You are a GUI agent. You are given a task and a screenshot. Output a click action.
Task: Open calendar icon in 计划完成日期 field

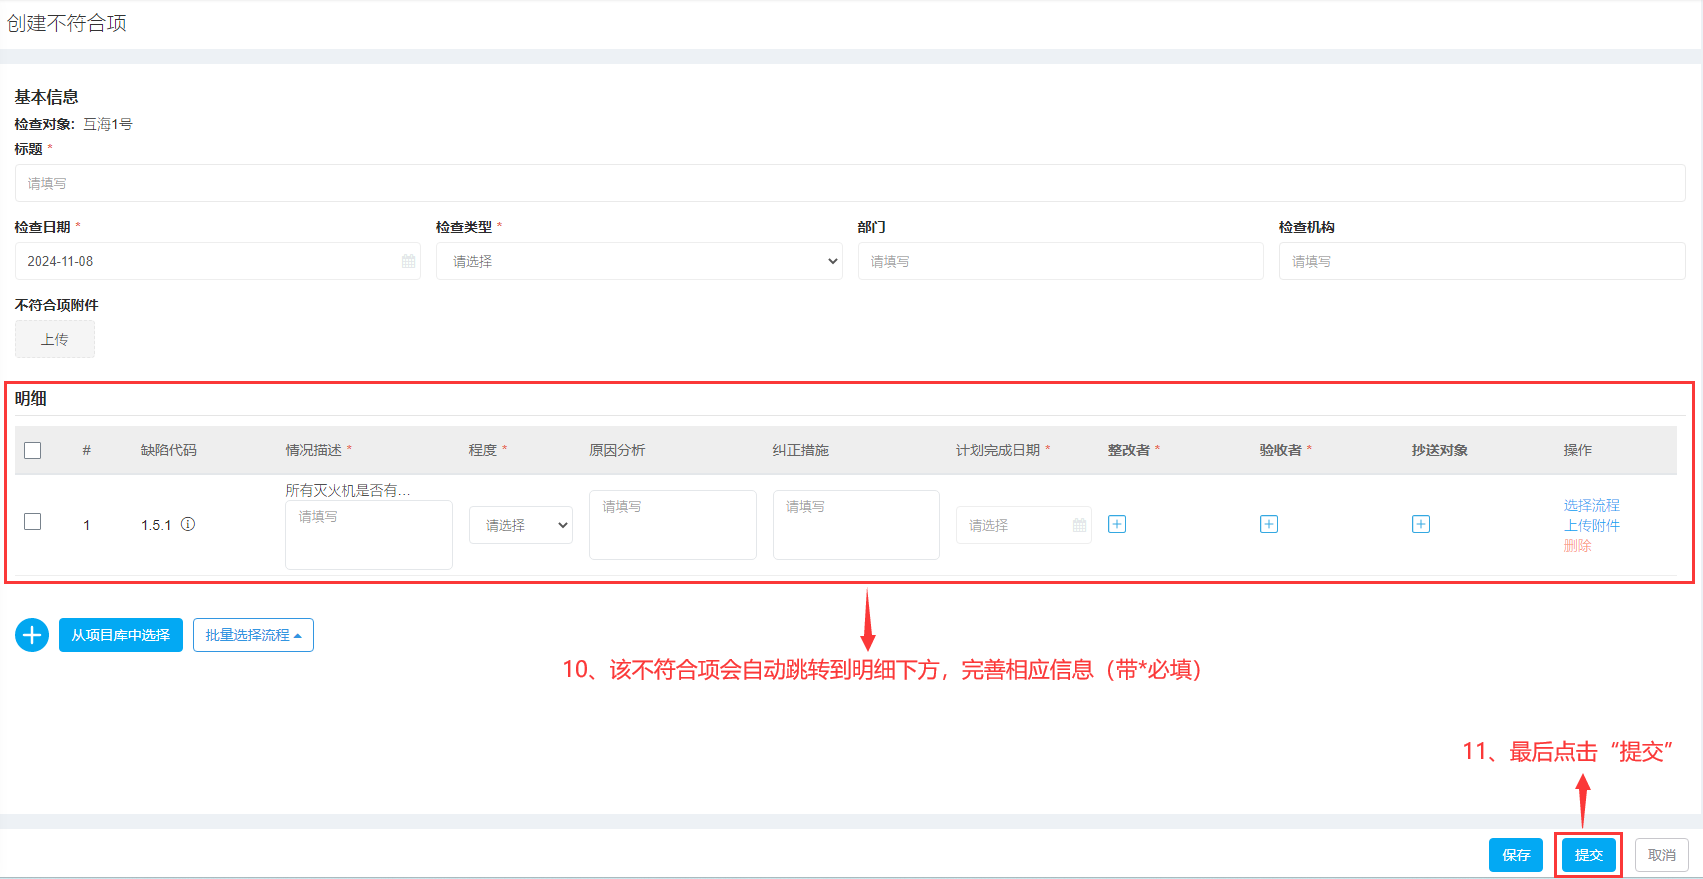[x=1079, y=525]
